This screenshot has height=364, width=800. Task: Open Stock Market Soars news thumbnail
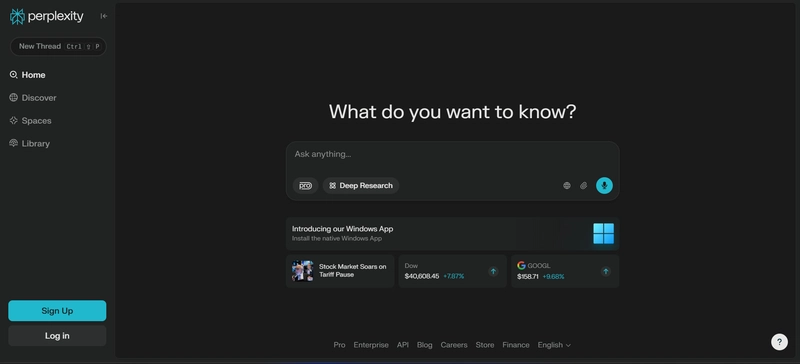pyautogui.click(x=303, y=271)
